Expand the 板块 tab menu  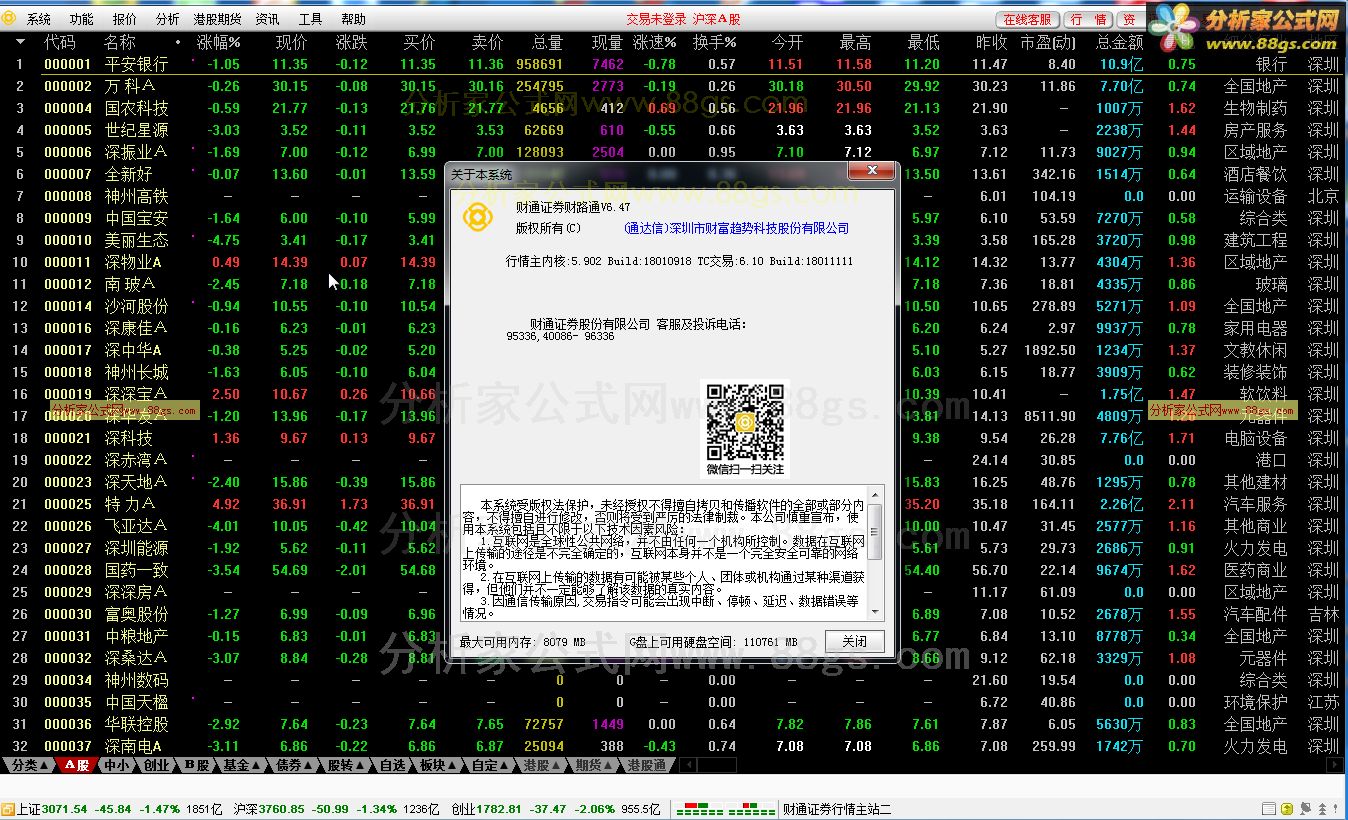click(438, 765)
